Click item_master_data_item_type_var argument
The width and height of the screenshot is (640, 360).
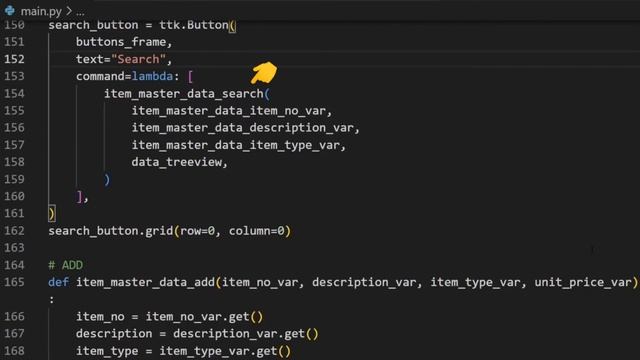point(236,145)
